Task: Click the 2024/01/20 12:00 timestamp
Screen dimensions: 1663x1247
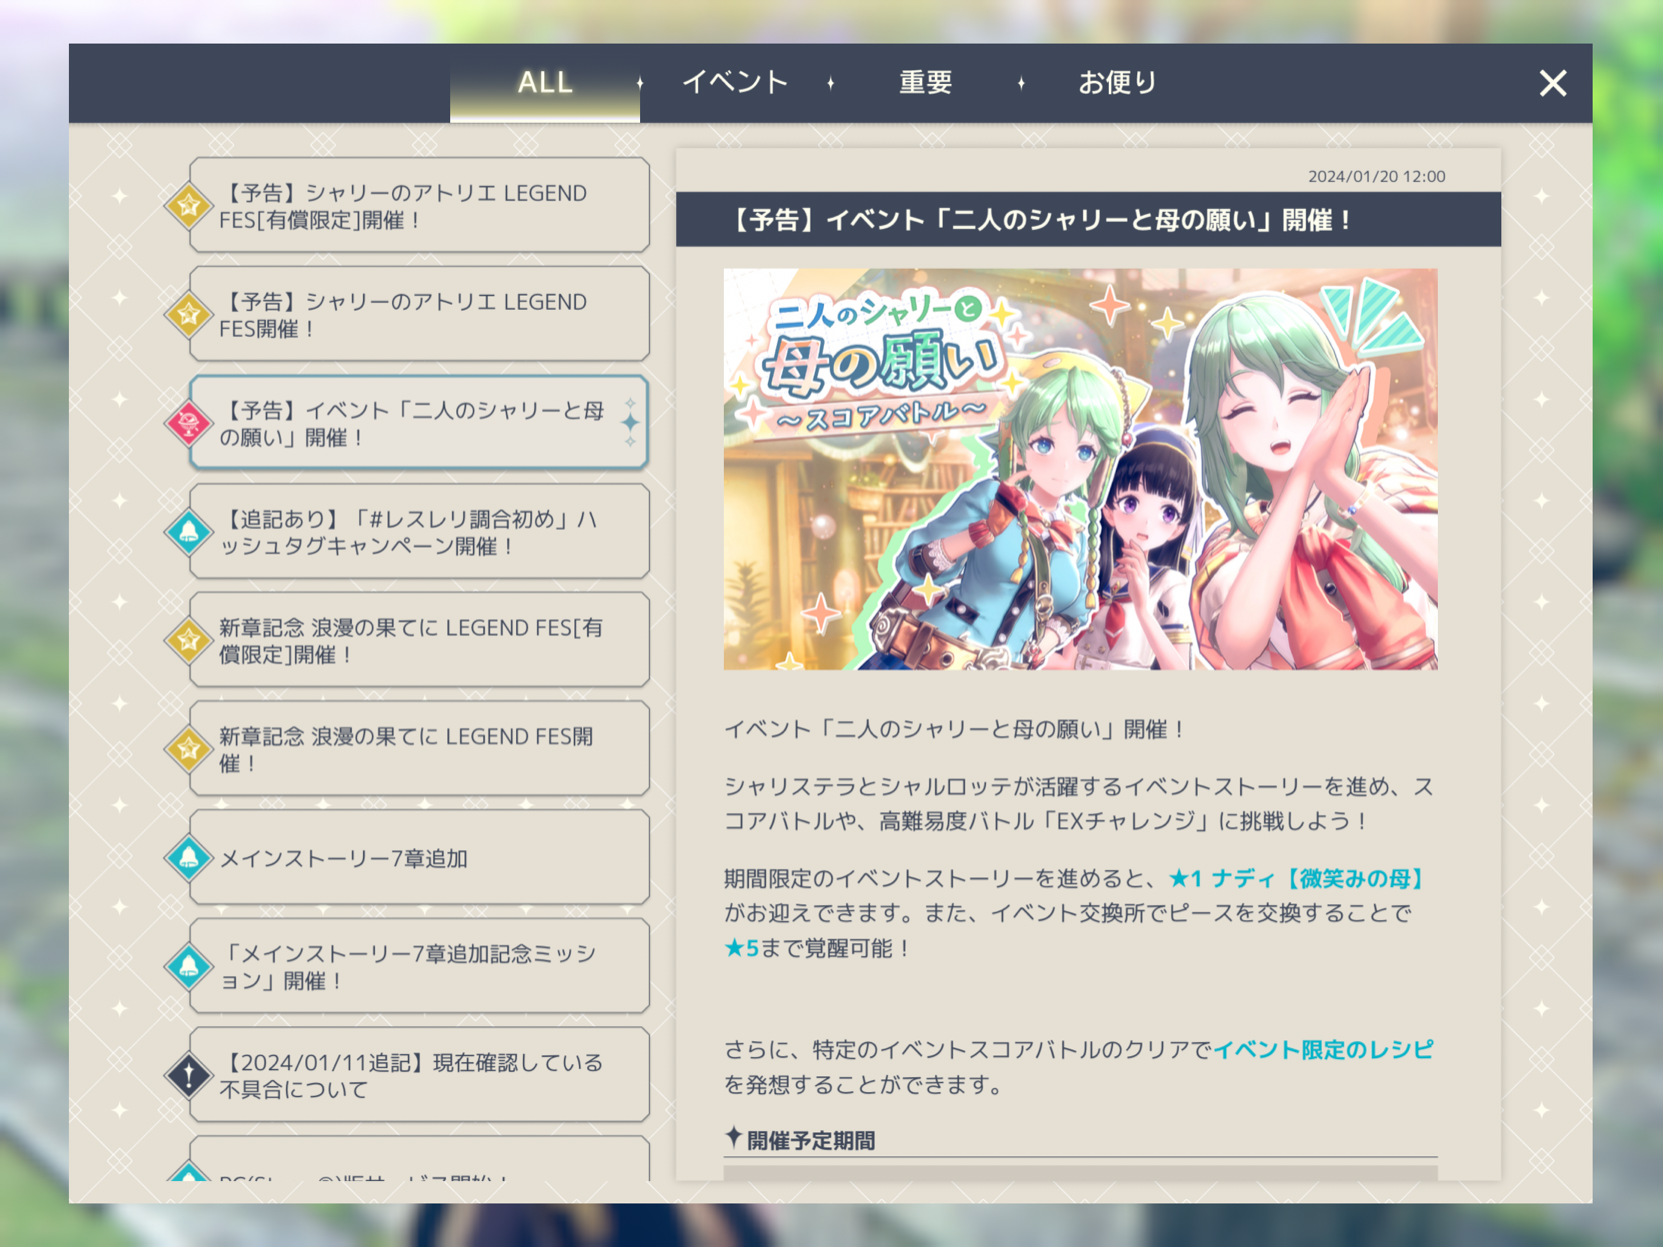Action: [x=1376, y=176]
